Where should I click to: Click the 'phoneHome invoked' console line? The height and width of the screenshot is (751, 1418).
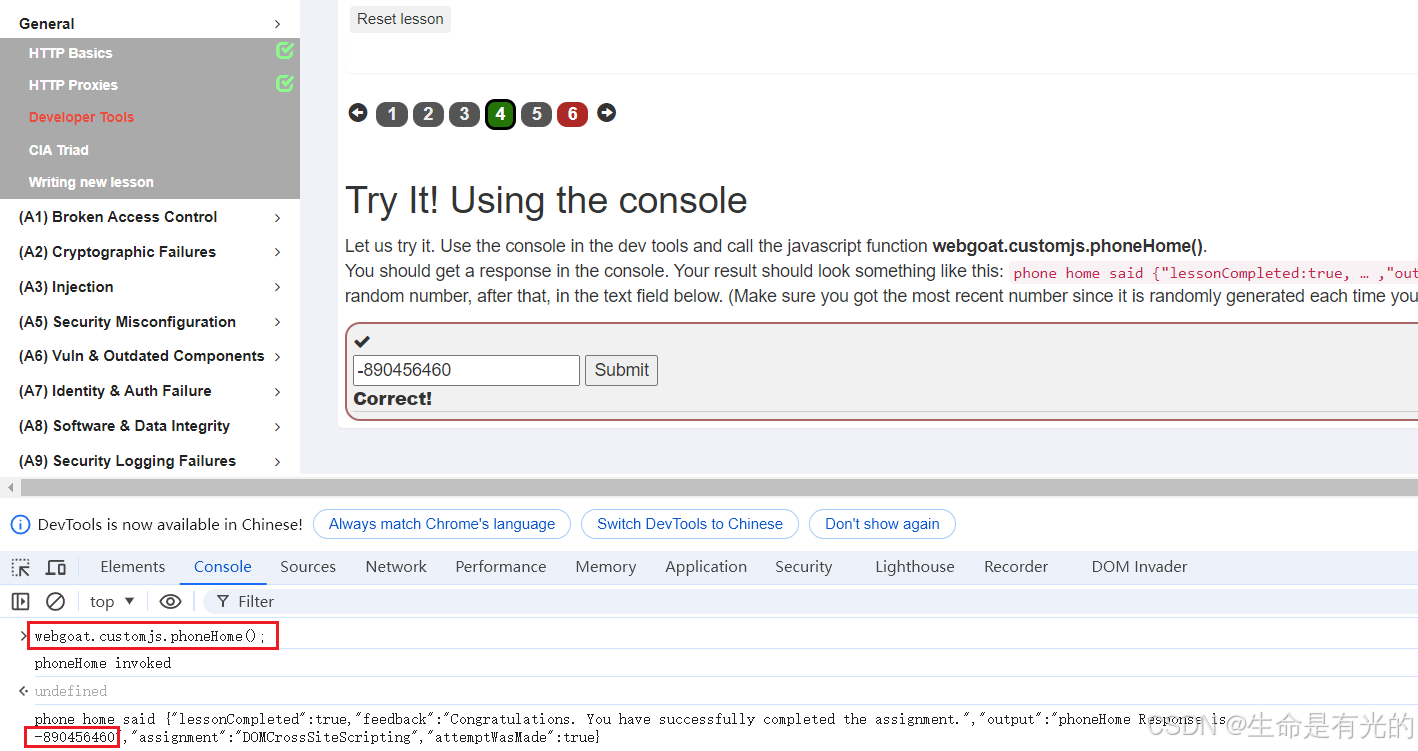click(x=103, y=663)
